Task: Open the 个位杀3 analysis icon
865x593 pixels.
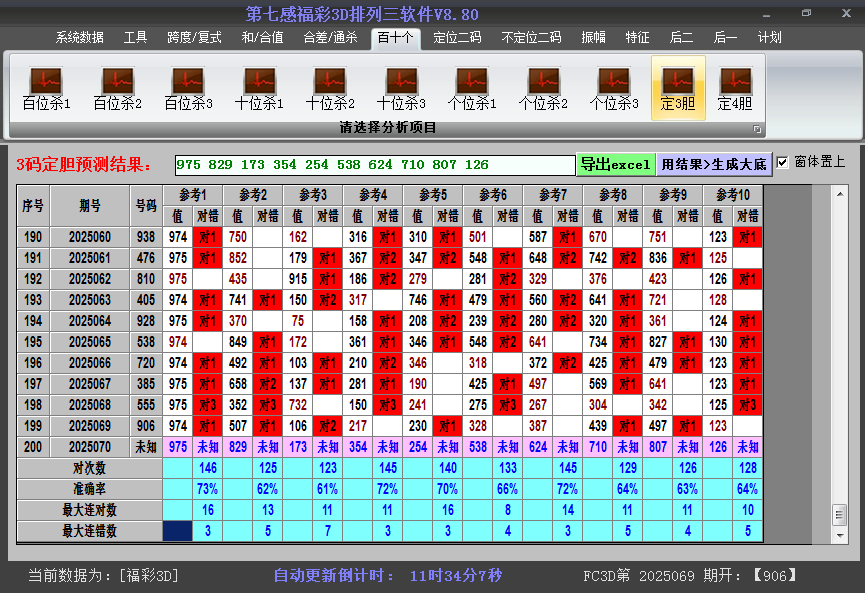Action: coord(613,88)
